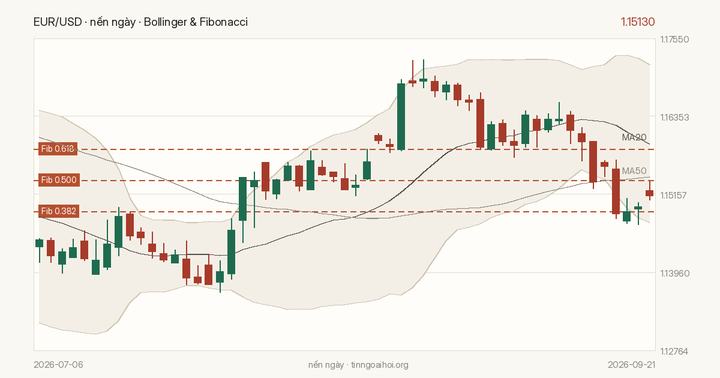Click the Fib 0.500 level label
Image resolution: width=720 pixels, height=378 pixels.
(58, 180)
